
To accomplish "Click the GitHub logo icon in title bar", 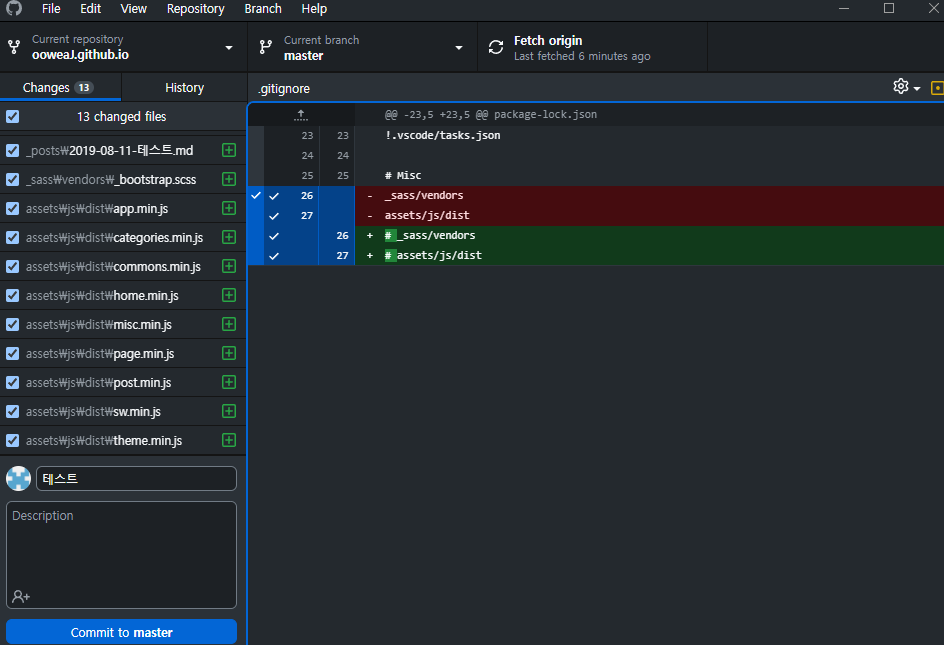I will click(x=14, y=8).
